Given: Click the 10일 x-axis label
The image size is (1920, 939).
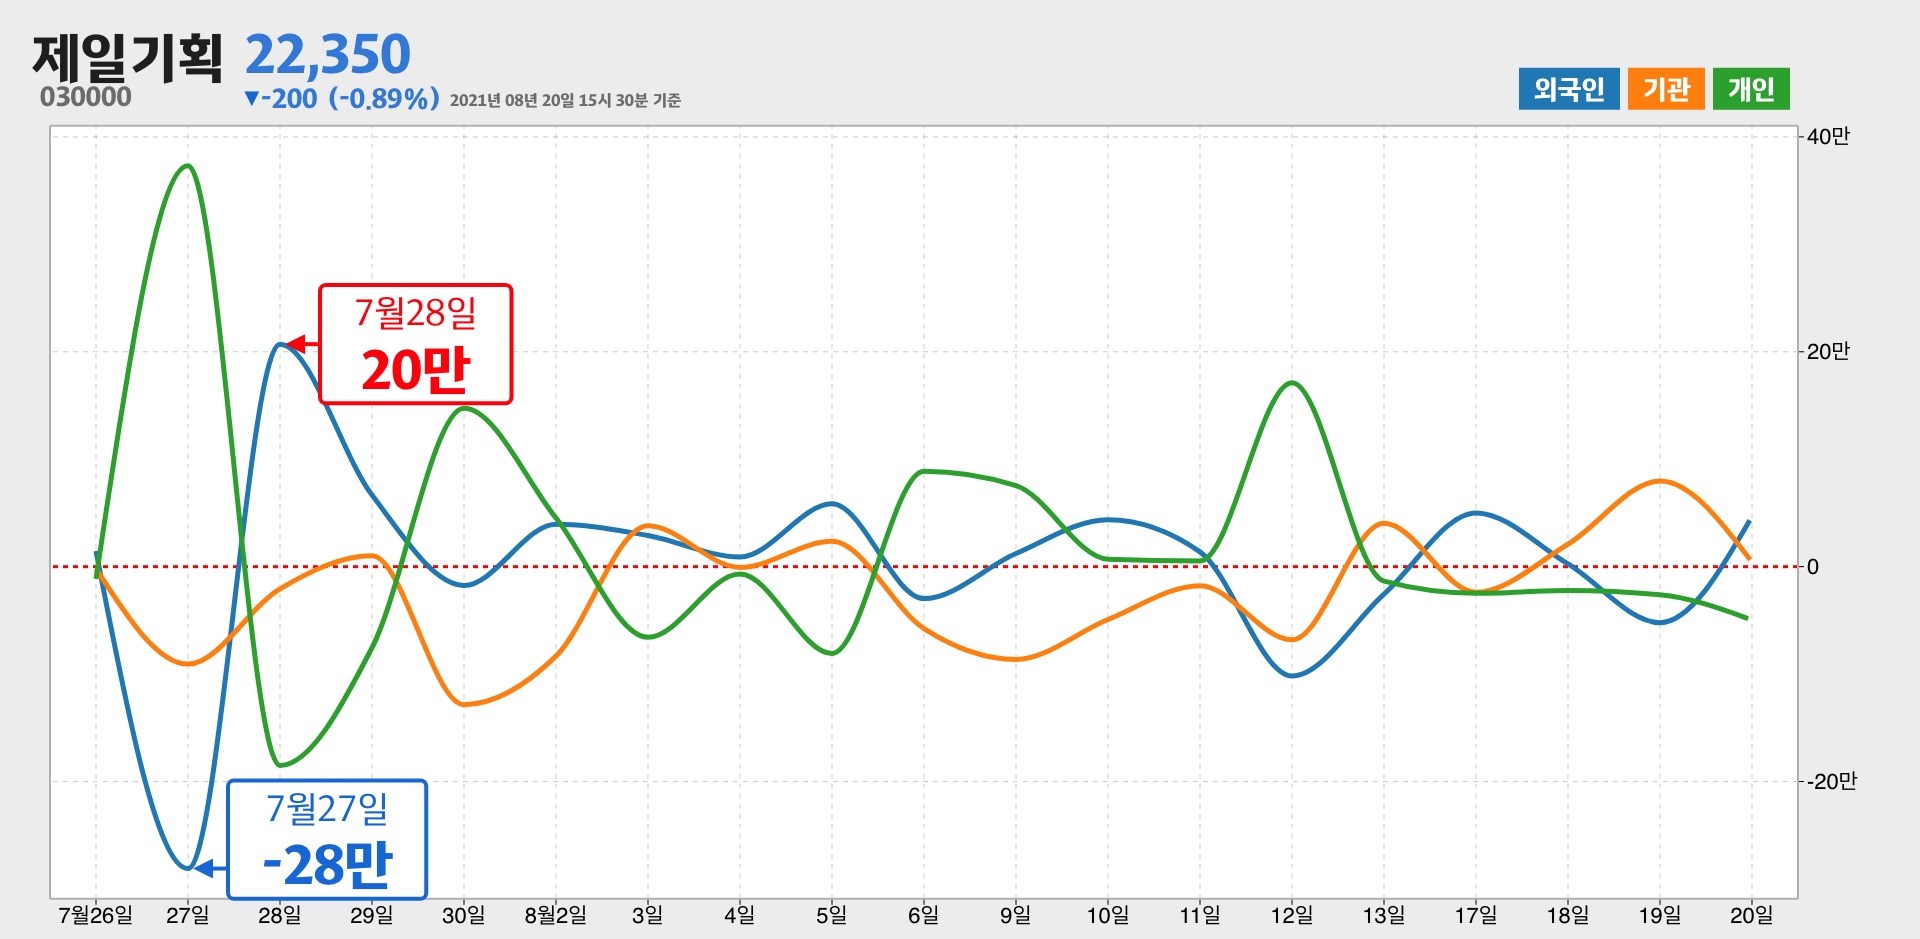Looking at the screenshot, I should tap(1108, 915).
